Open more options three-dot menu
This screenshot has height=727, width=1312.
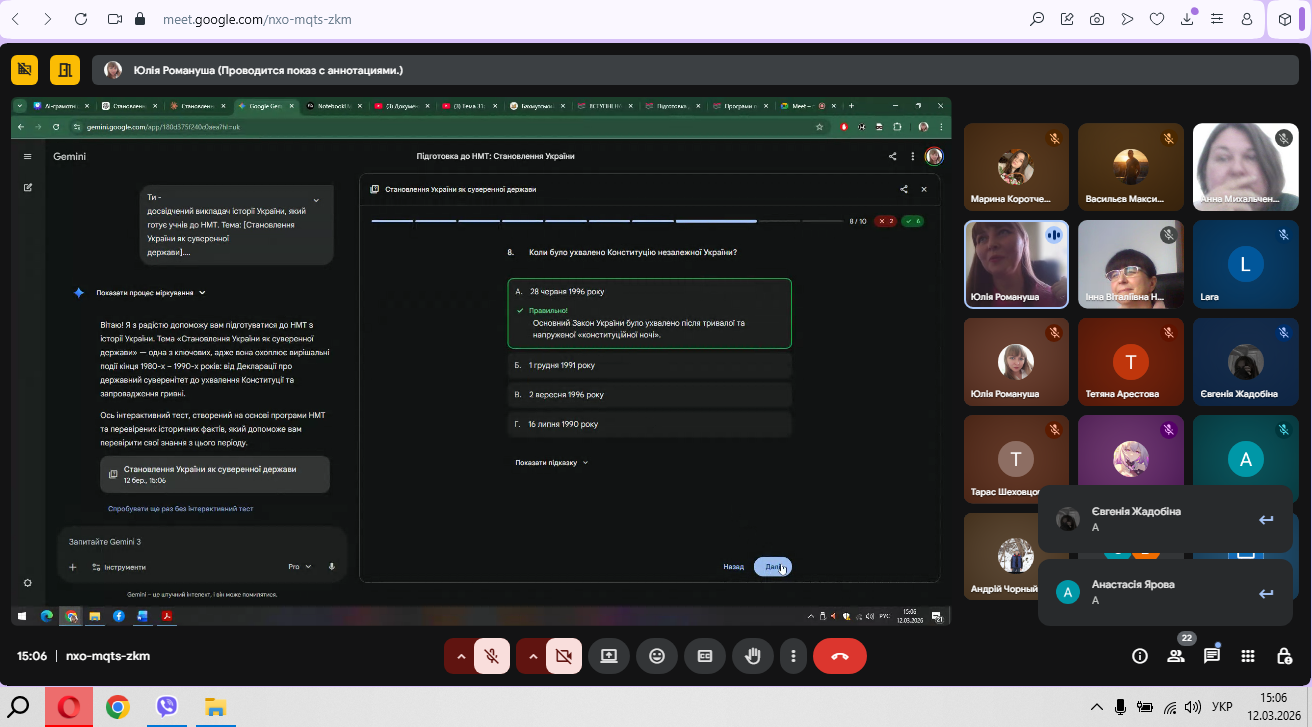pos(793,656)
